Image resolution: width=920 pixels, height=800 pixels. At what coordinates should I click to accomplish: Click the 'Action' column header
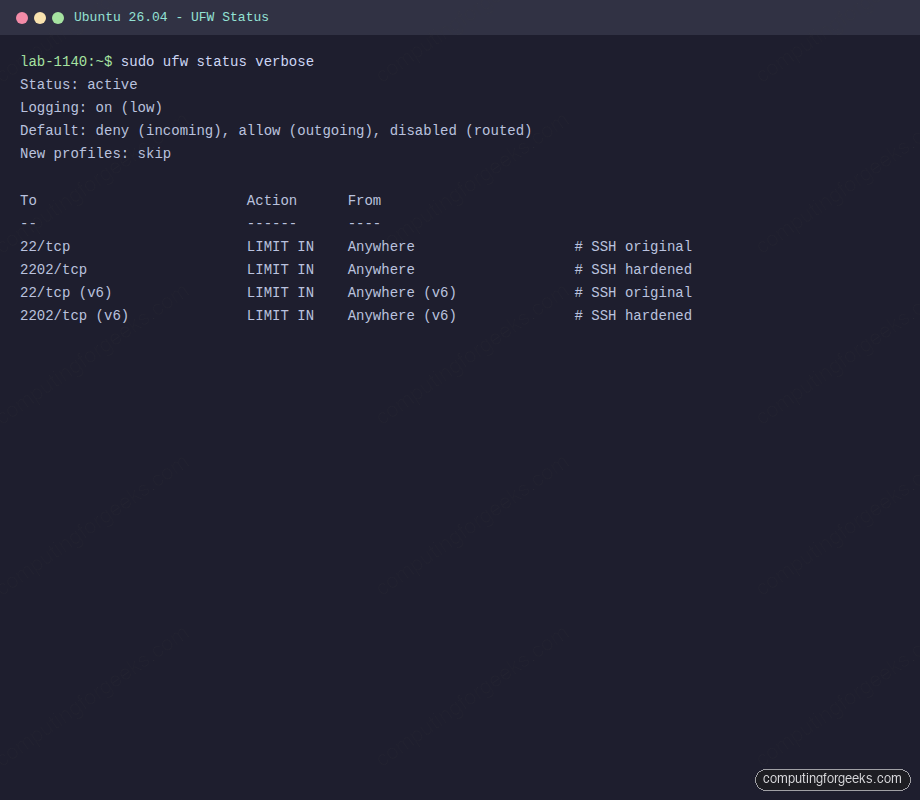click(x=271, y=200)
